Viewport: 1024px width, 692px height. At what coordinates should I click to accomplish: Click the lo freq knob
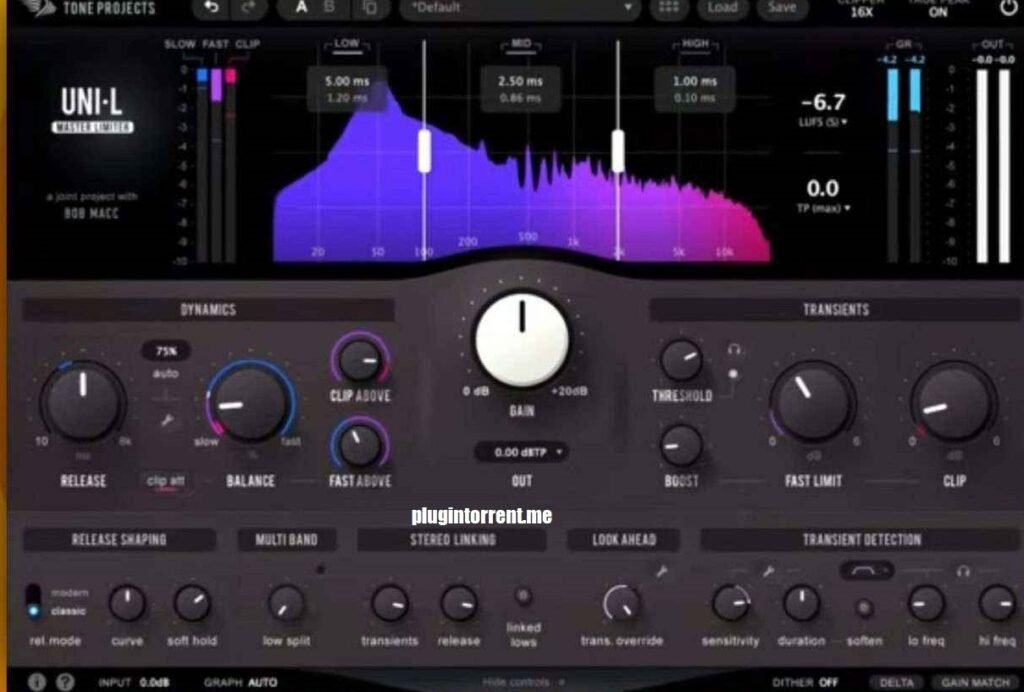(926, 603)
